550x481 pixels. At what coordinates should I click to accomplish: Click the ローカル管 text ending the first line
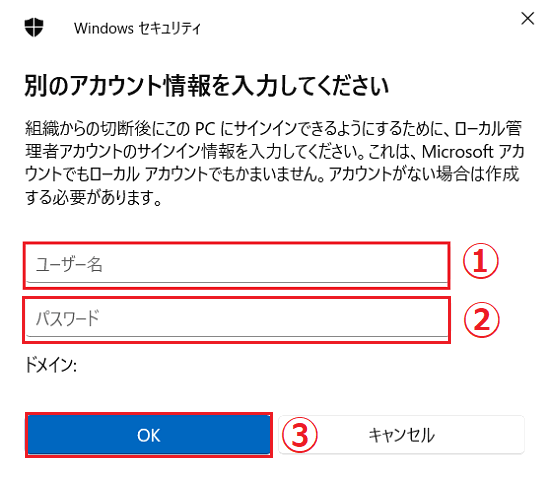(488, 129)
